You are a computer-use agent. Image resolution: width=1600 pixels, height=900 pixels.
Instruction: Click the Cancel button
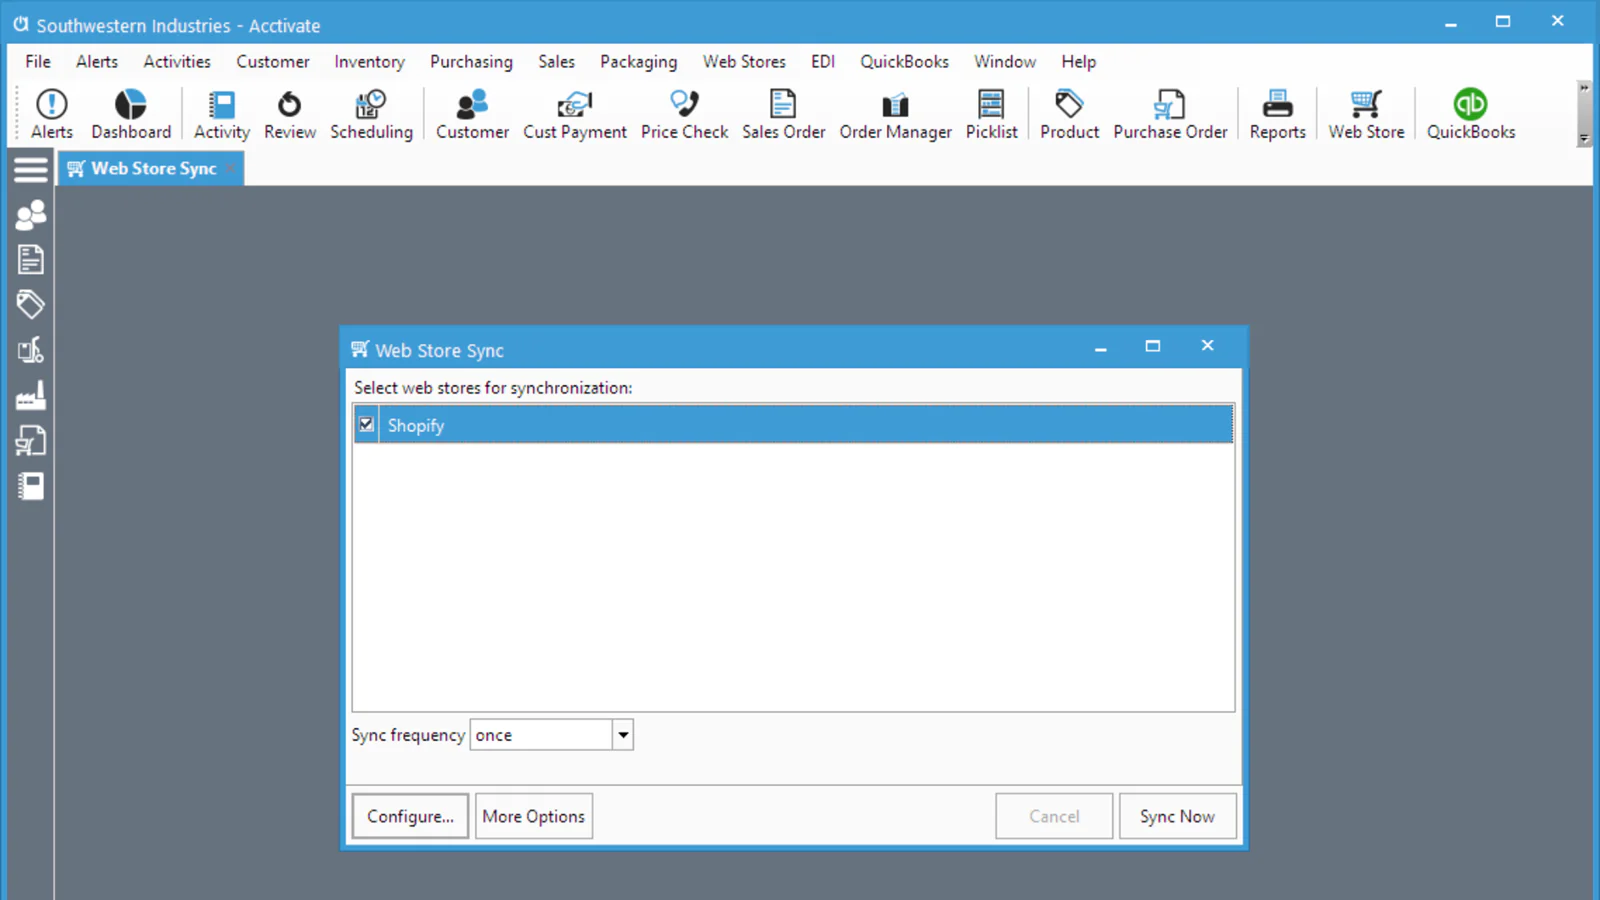(1054, 816)
